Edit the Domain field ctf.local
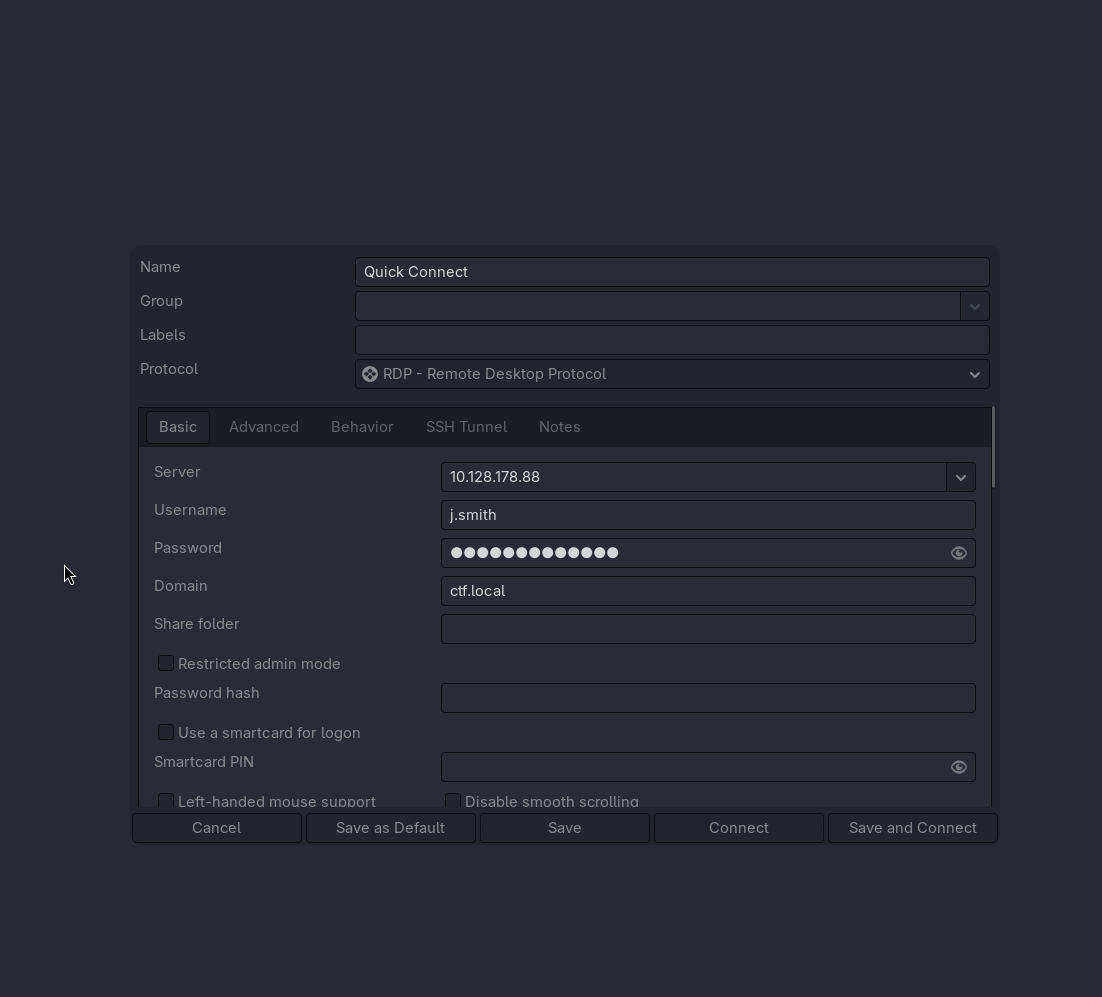The width and height of the screenshot is (1102, 997). (x=708, y=591)
